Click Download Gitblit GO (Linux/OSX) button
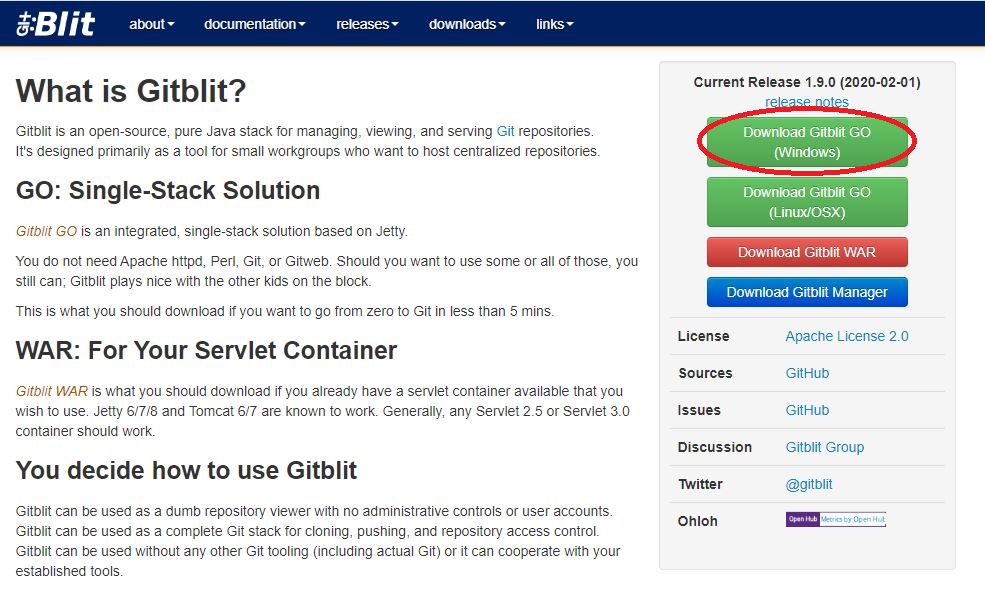 [x=806, y=202]
